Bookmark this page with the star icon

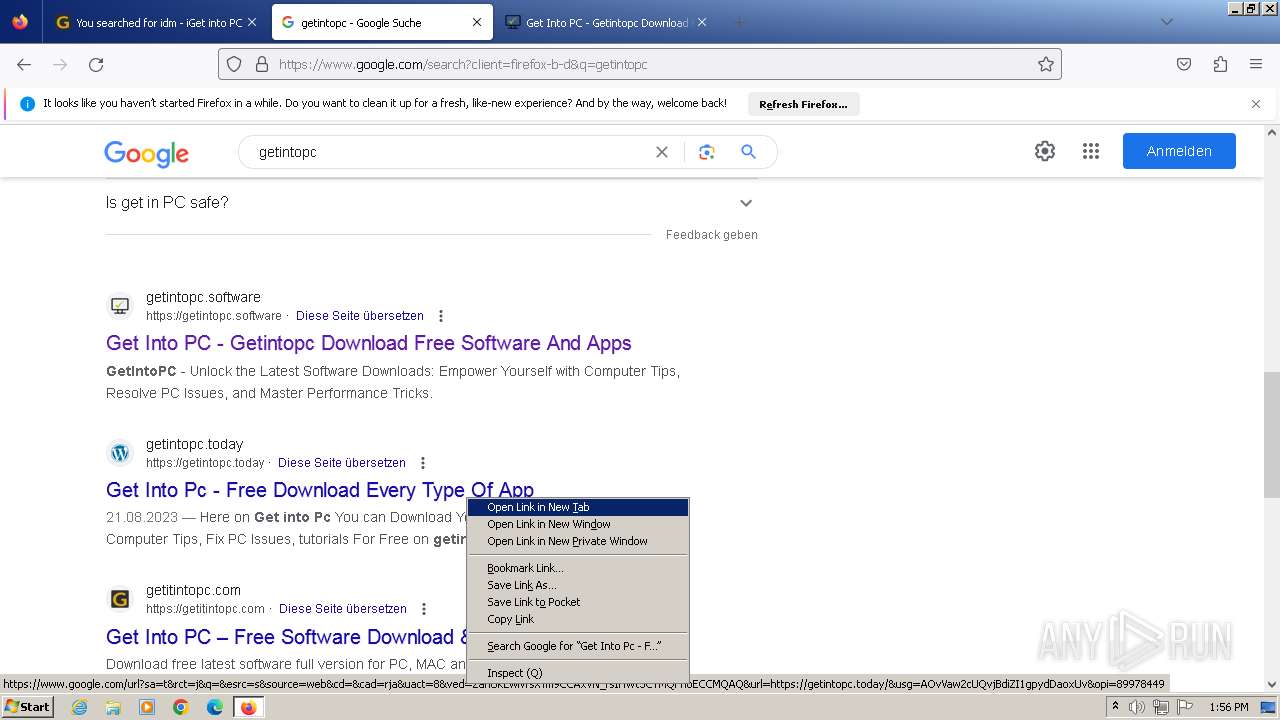(x=1046, y=64)
